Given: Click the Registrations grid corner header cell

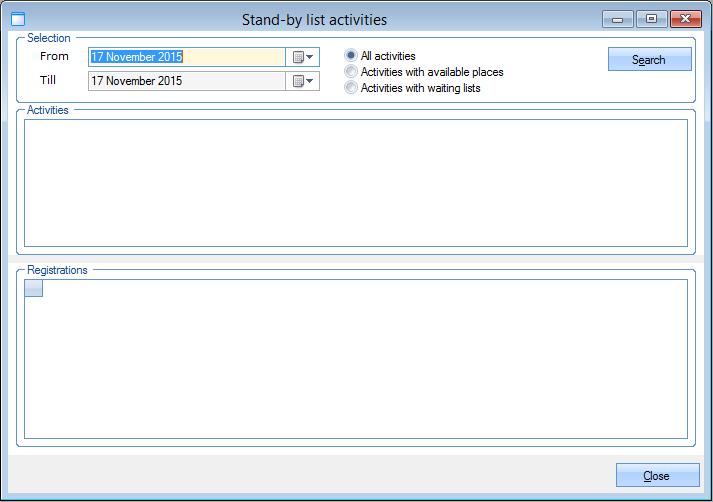Looking at the screenshot, I should tap(33, 288).
